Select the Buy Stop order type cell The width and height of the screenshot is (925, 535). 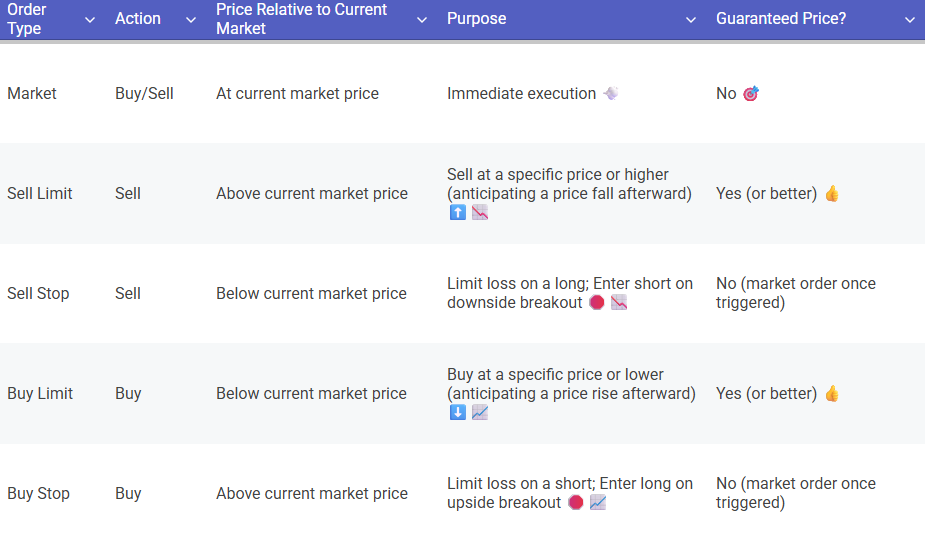38,494
